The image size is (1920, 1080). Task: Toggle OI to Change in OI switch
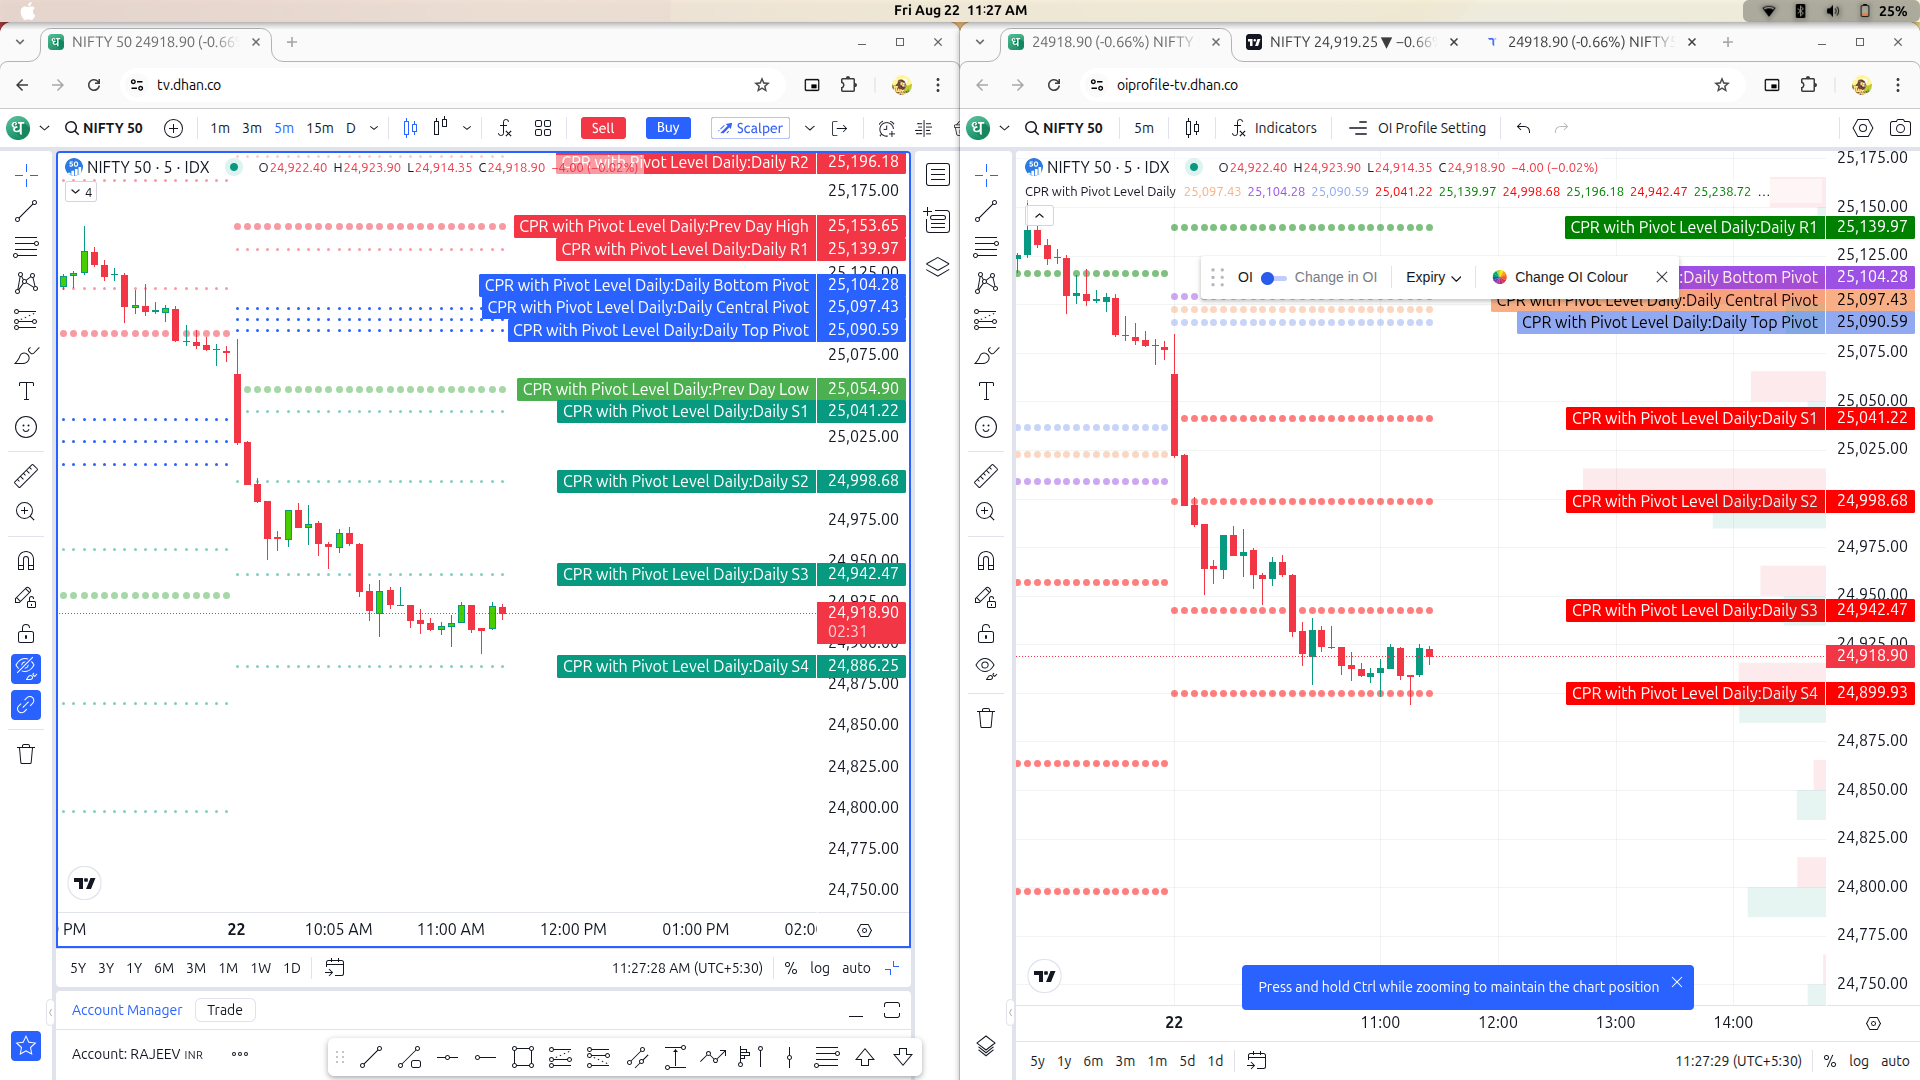click(x=1272, y=278)
